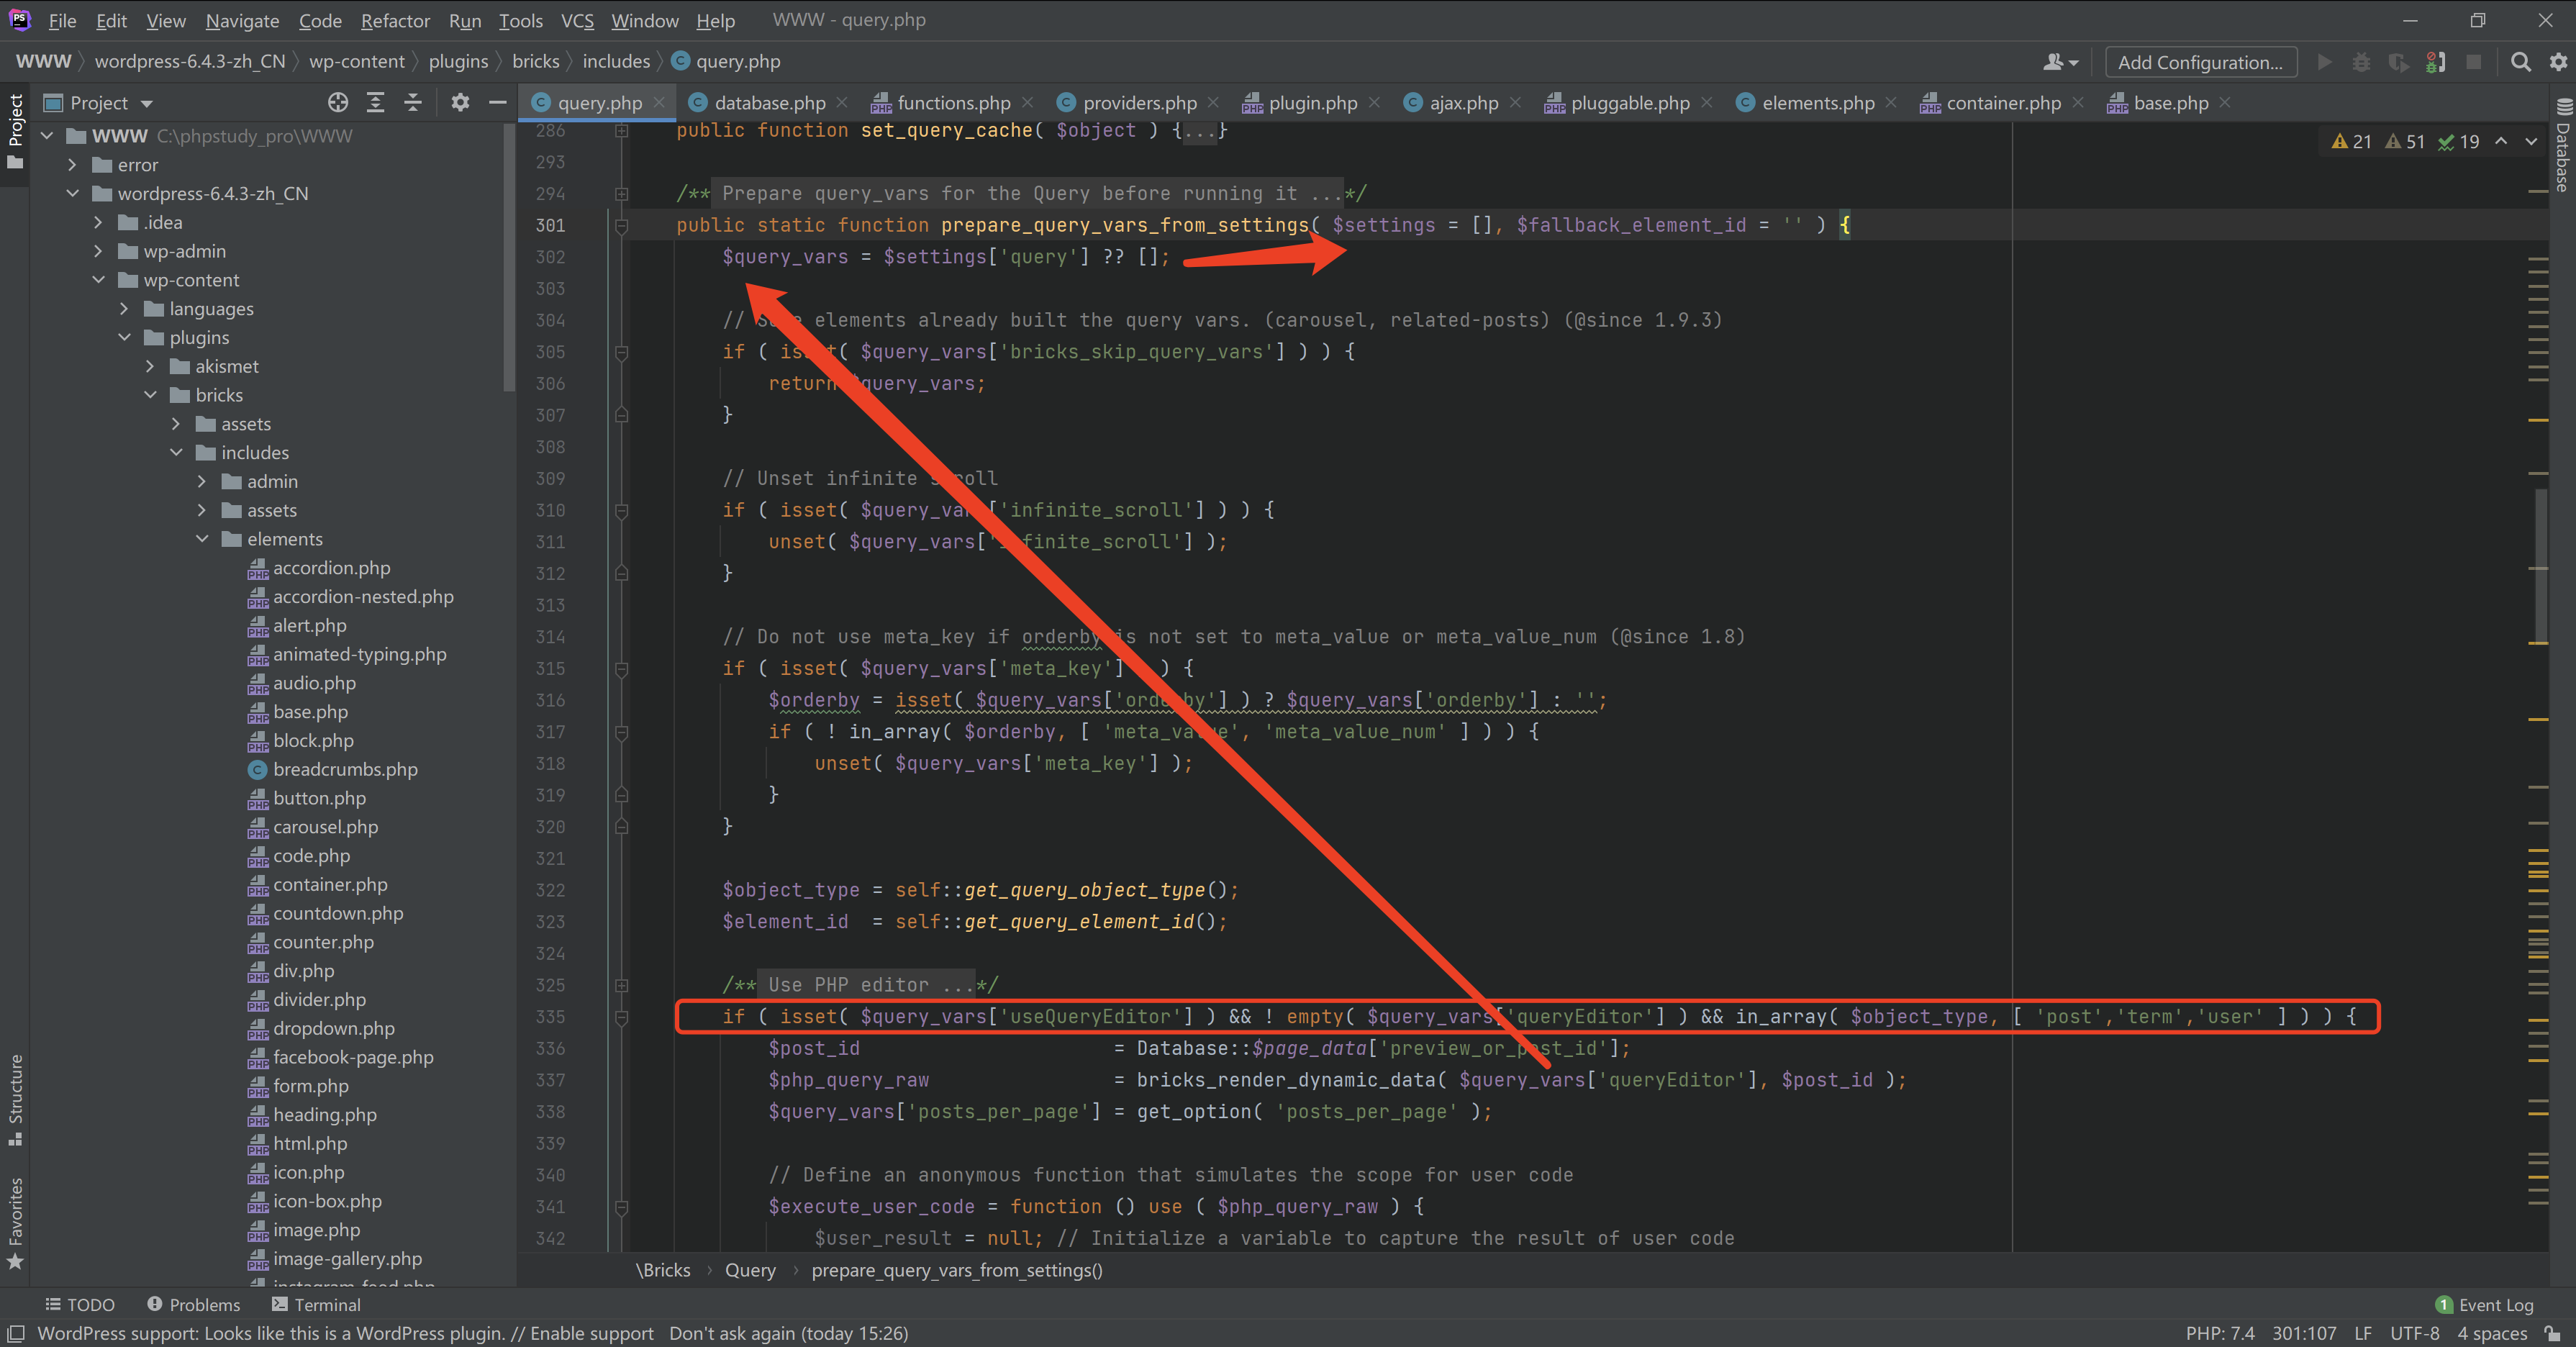Close the query.php tab

pos(659,102)
